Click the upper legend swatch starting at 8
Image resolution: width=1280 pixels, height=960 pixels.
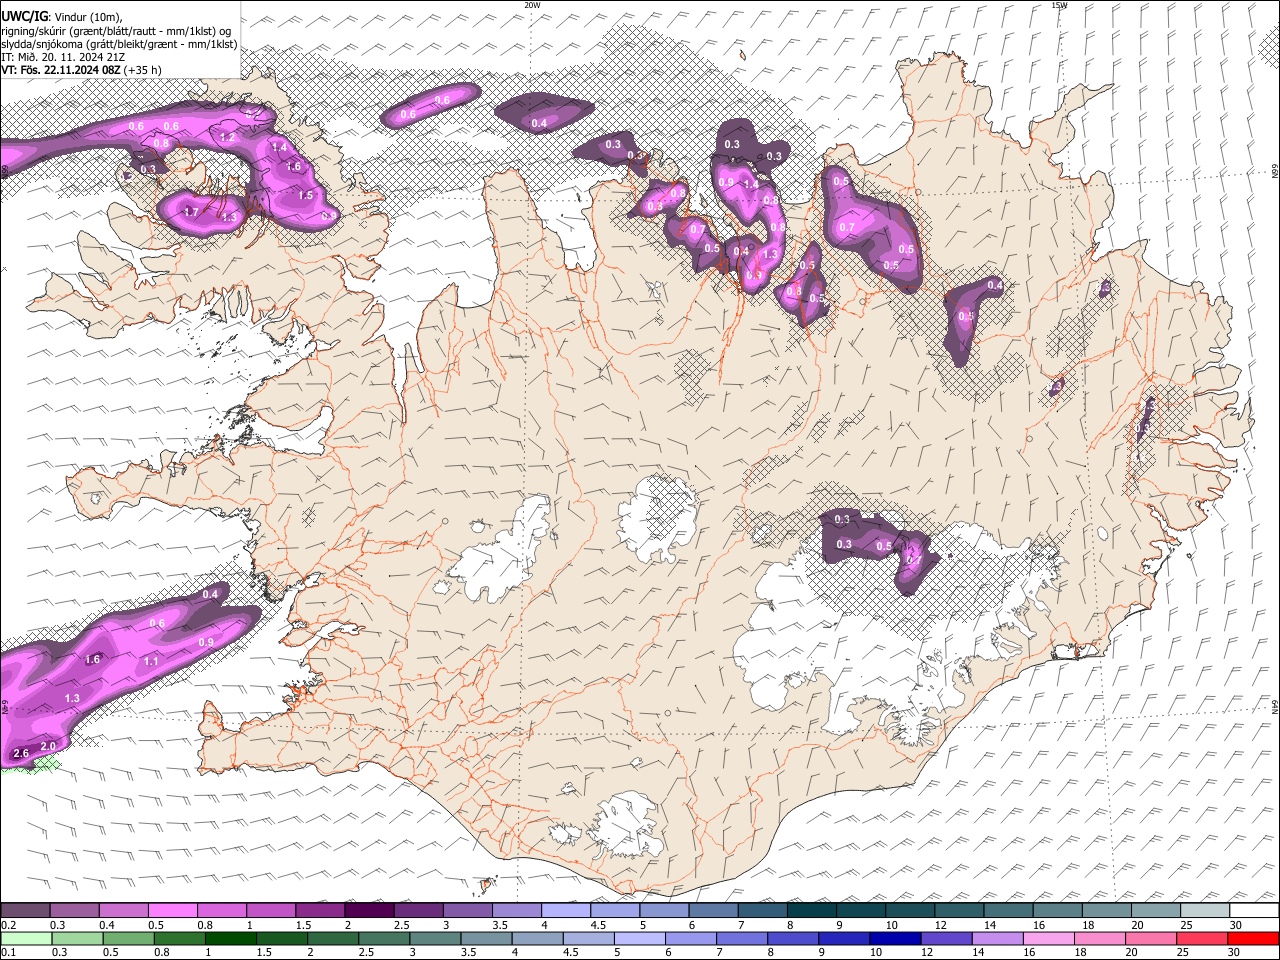pyautogui.click(x=811, y=911)
